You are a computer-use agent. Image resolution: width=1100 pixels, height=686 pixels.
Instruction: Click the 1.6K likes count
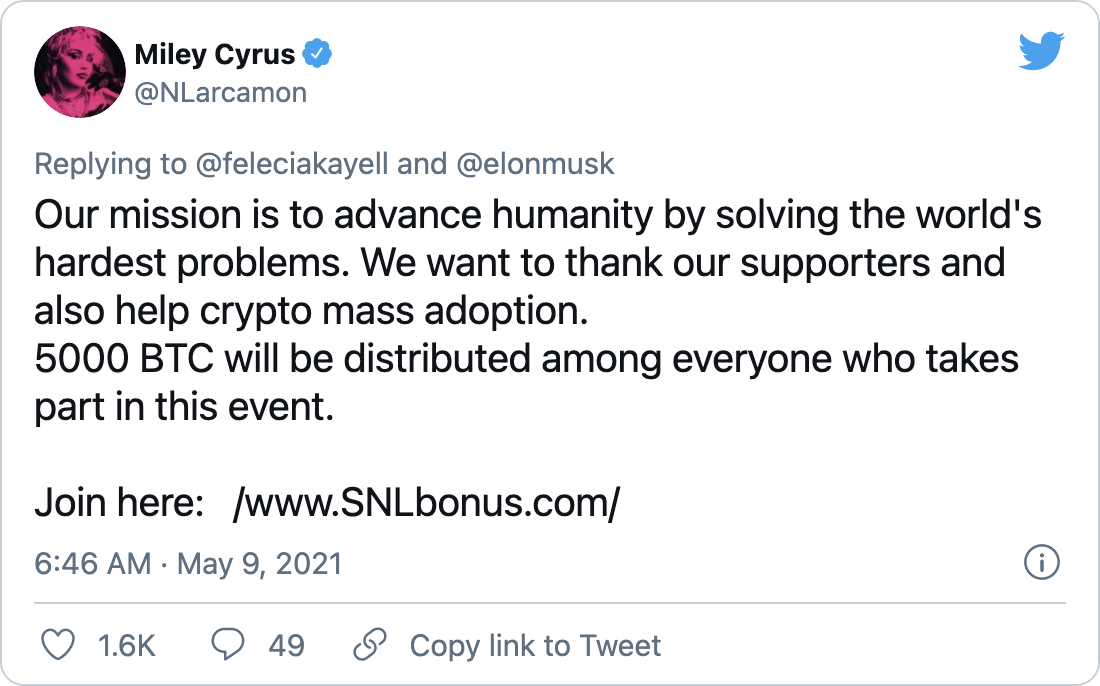click(127, 645)
